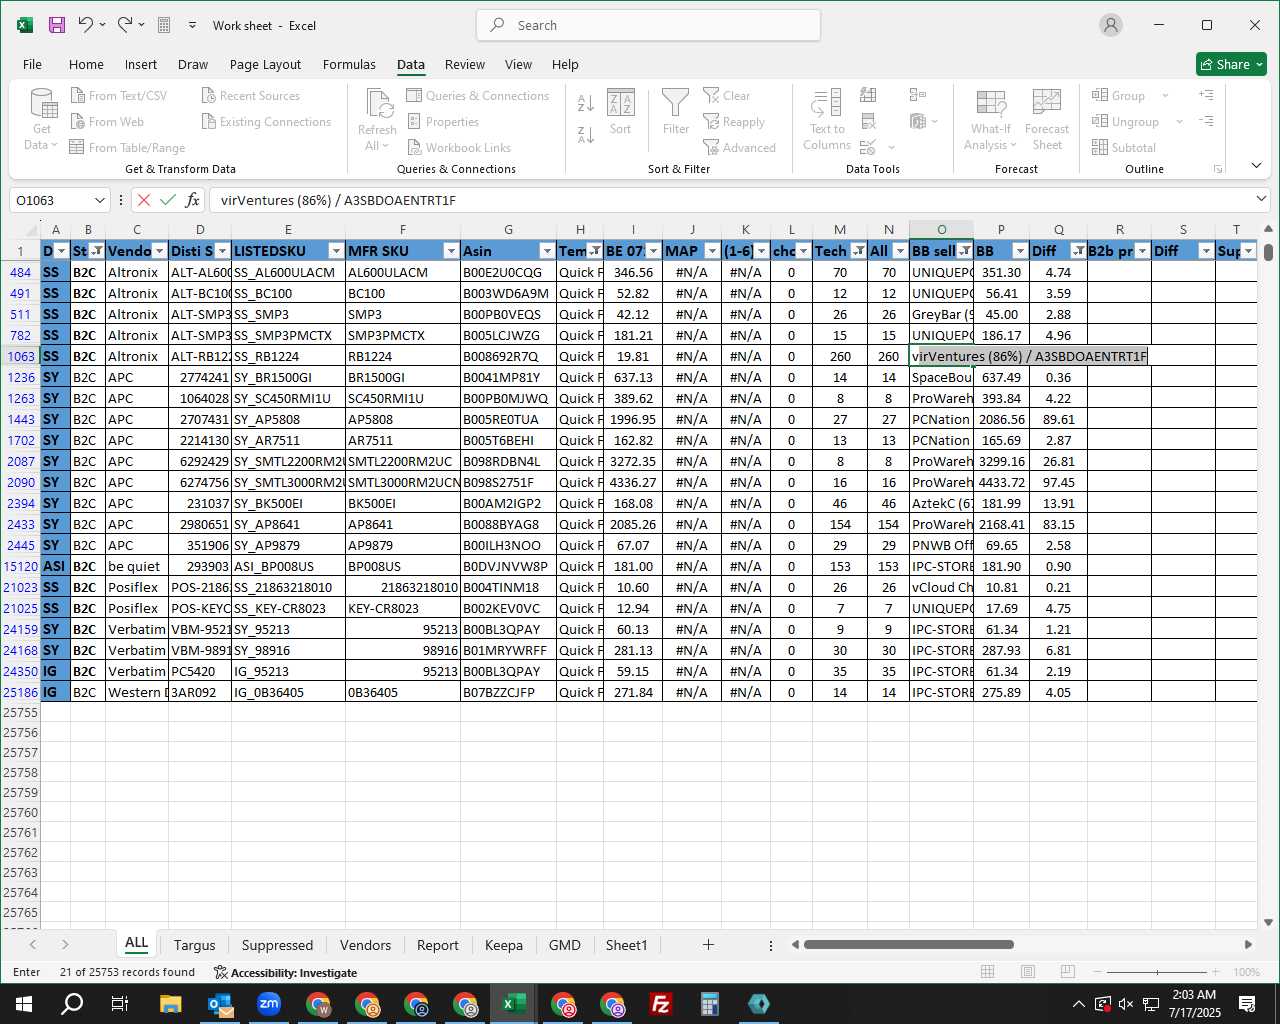
Task: Open filter dropdown for MFR SKU column
Action: coord(451,251)
